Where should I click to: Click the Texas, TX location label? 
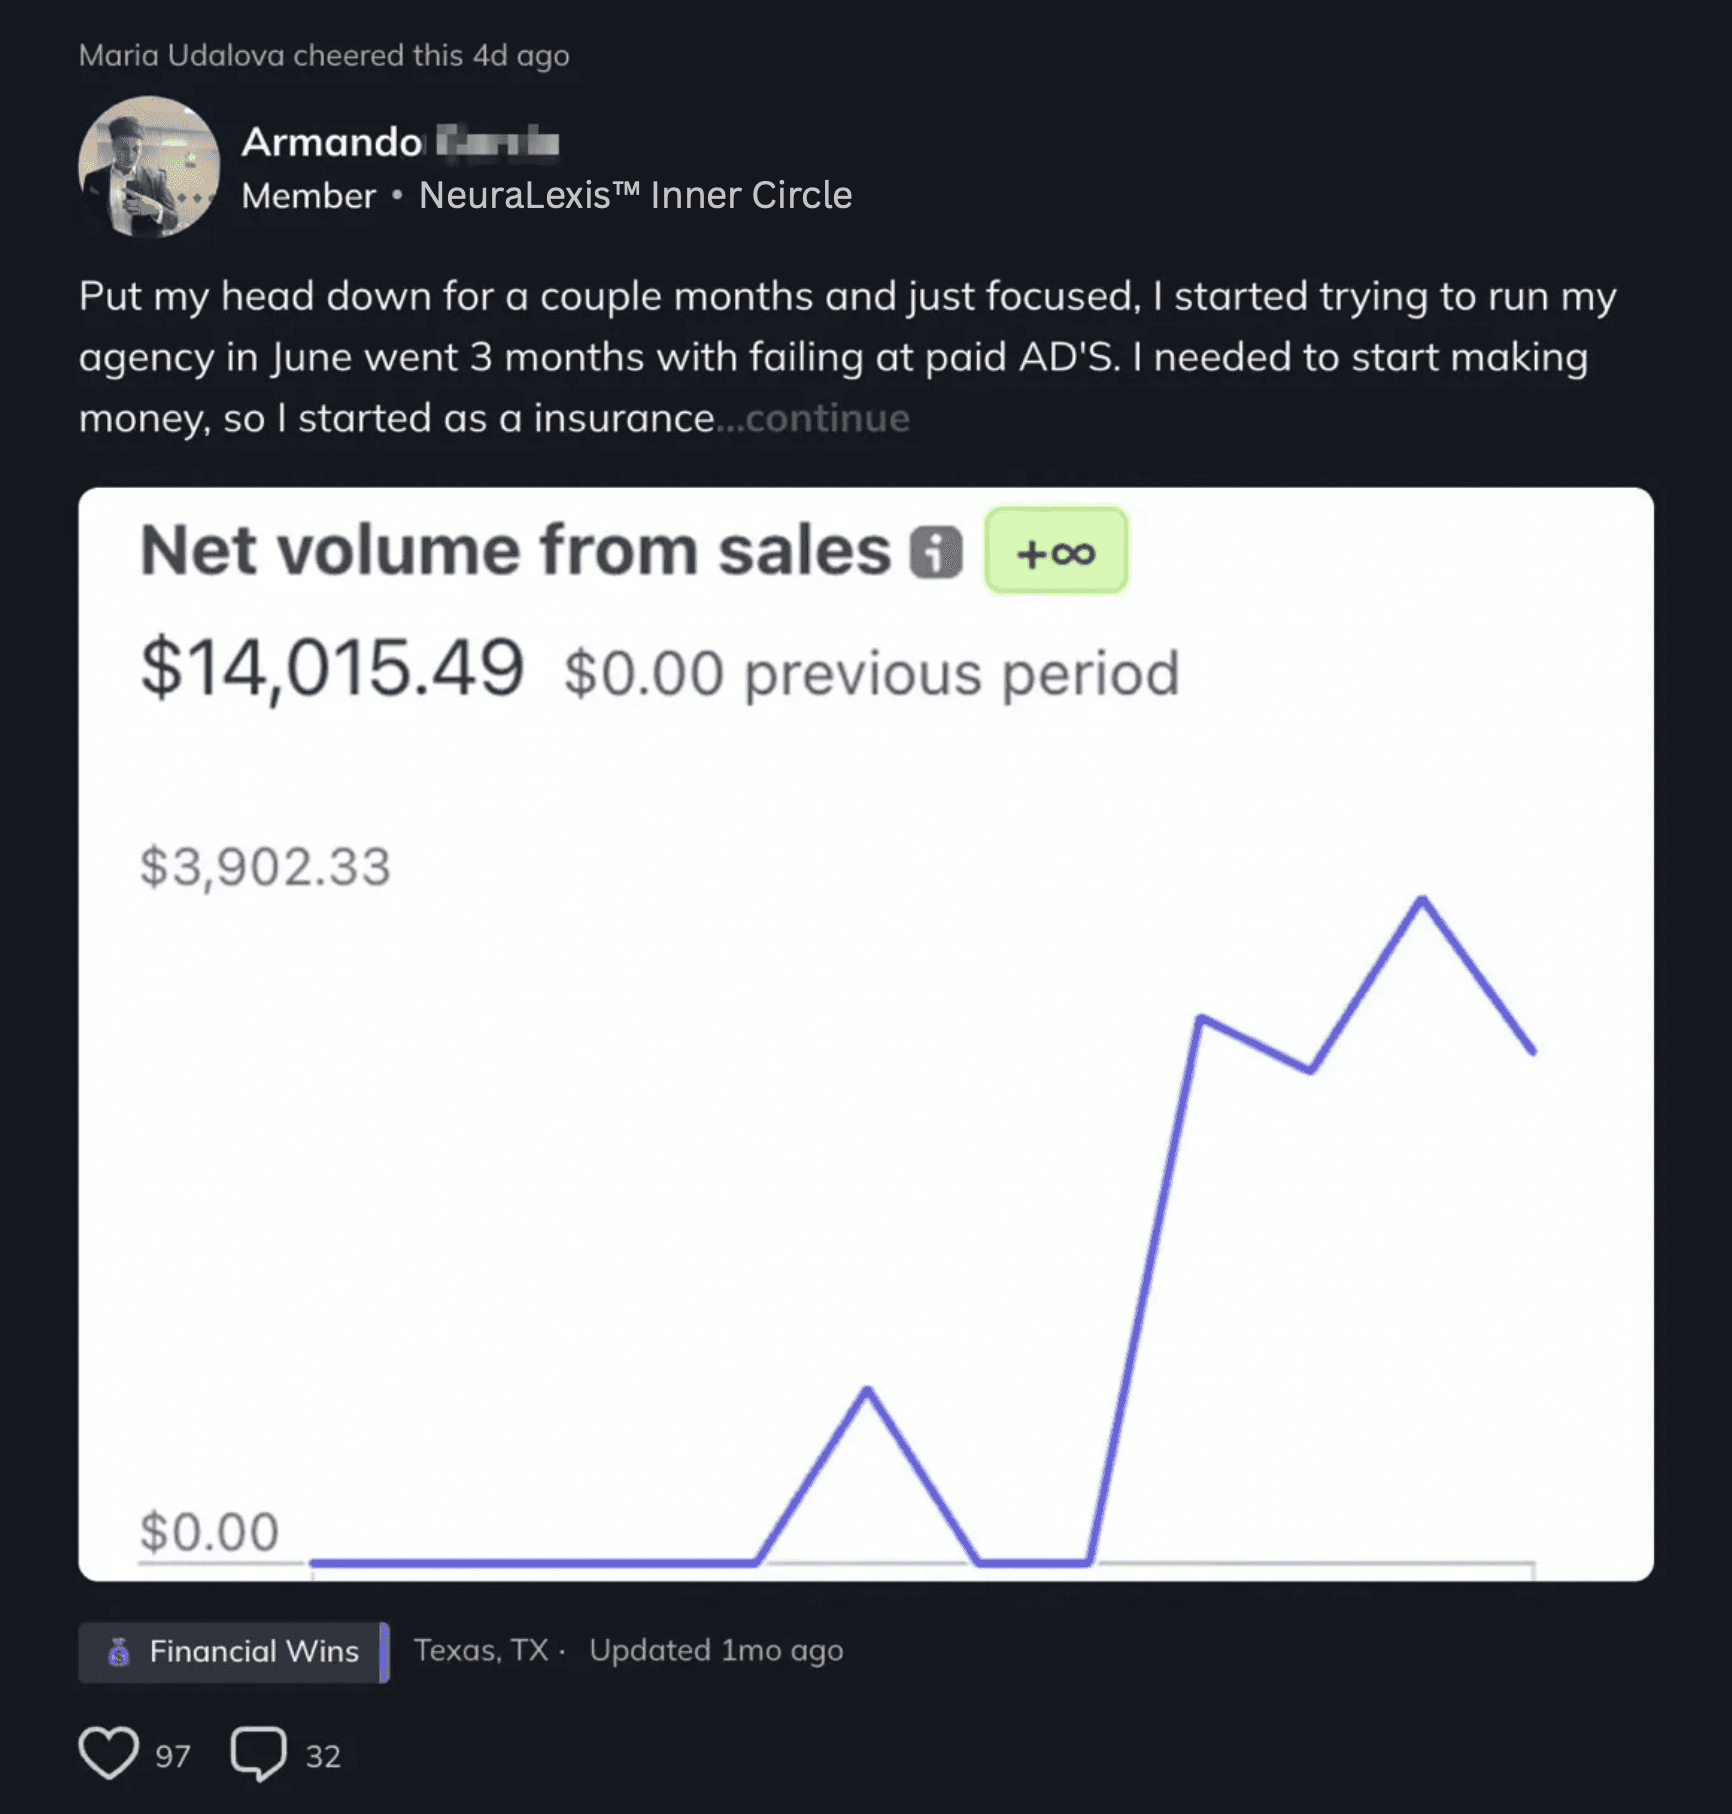pyautogui.click(x=481, y=1650)
